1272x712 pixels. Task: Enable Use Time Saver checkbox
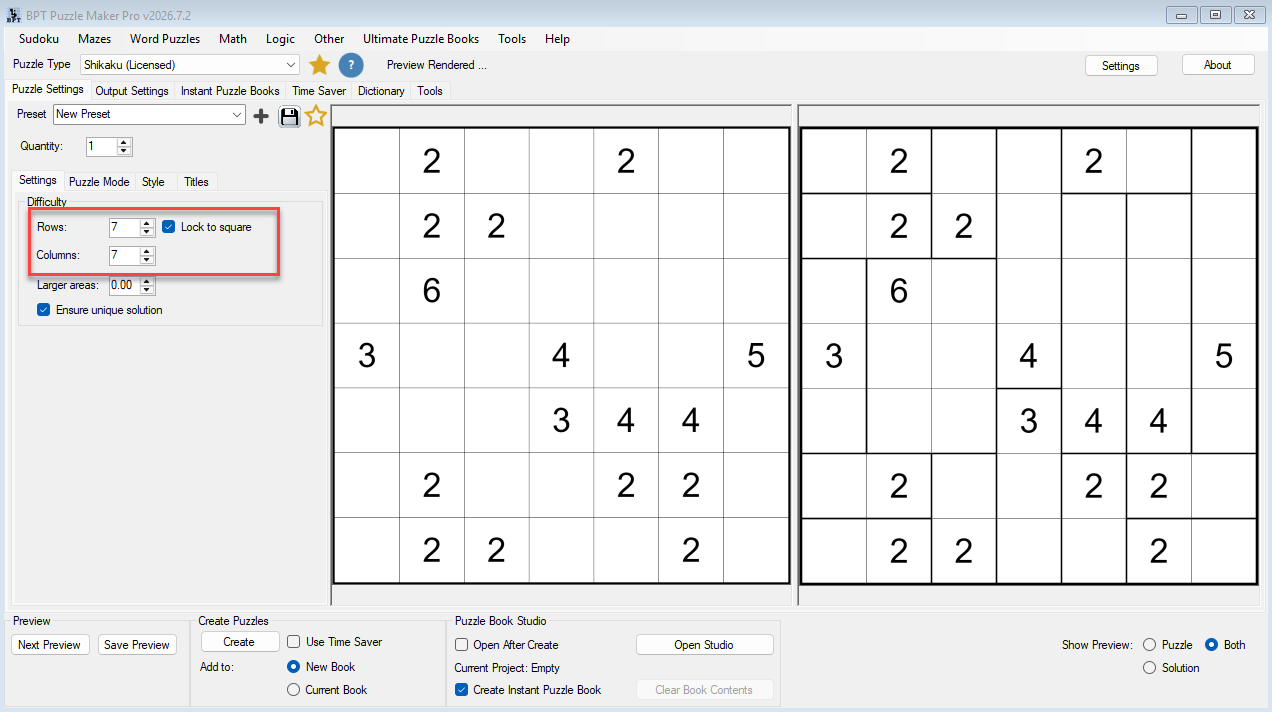[294, 642]
